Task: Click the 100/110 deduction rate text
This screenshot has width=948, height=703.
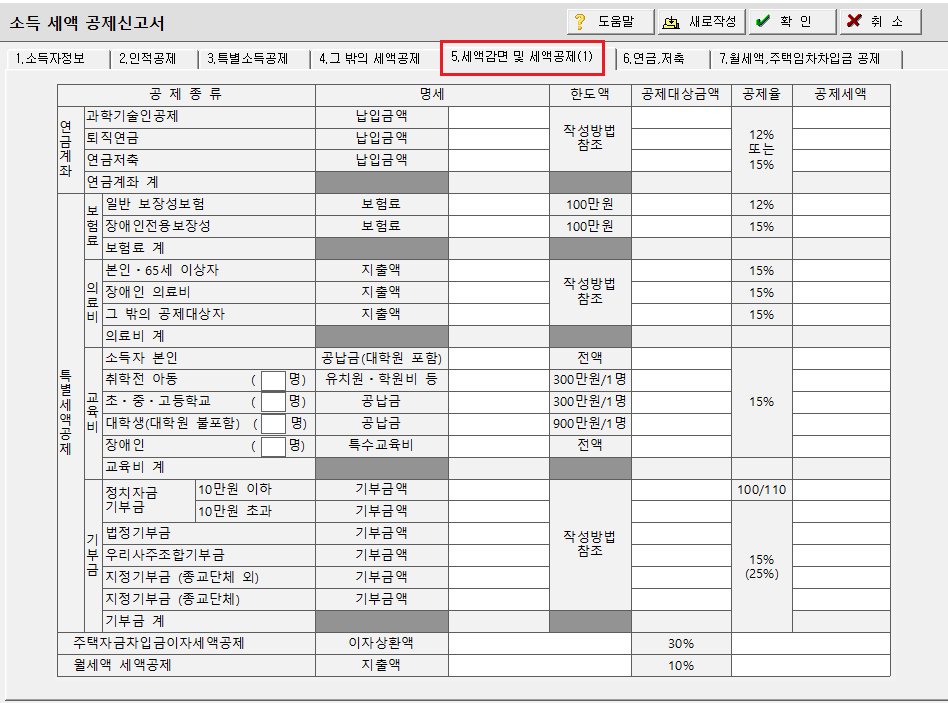Action: pyautogui.click(x=762, y=490)
